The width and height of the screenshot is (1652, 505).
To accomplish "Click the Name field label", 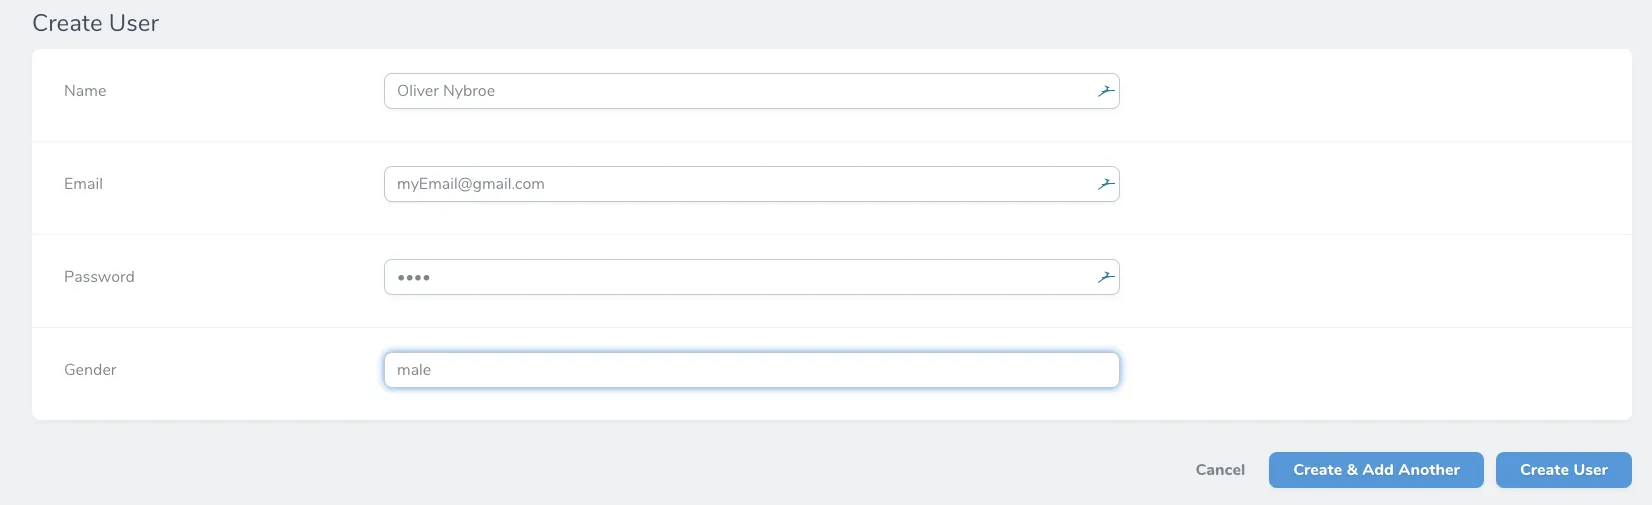I will click(x=85, y=91).
